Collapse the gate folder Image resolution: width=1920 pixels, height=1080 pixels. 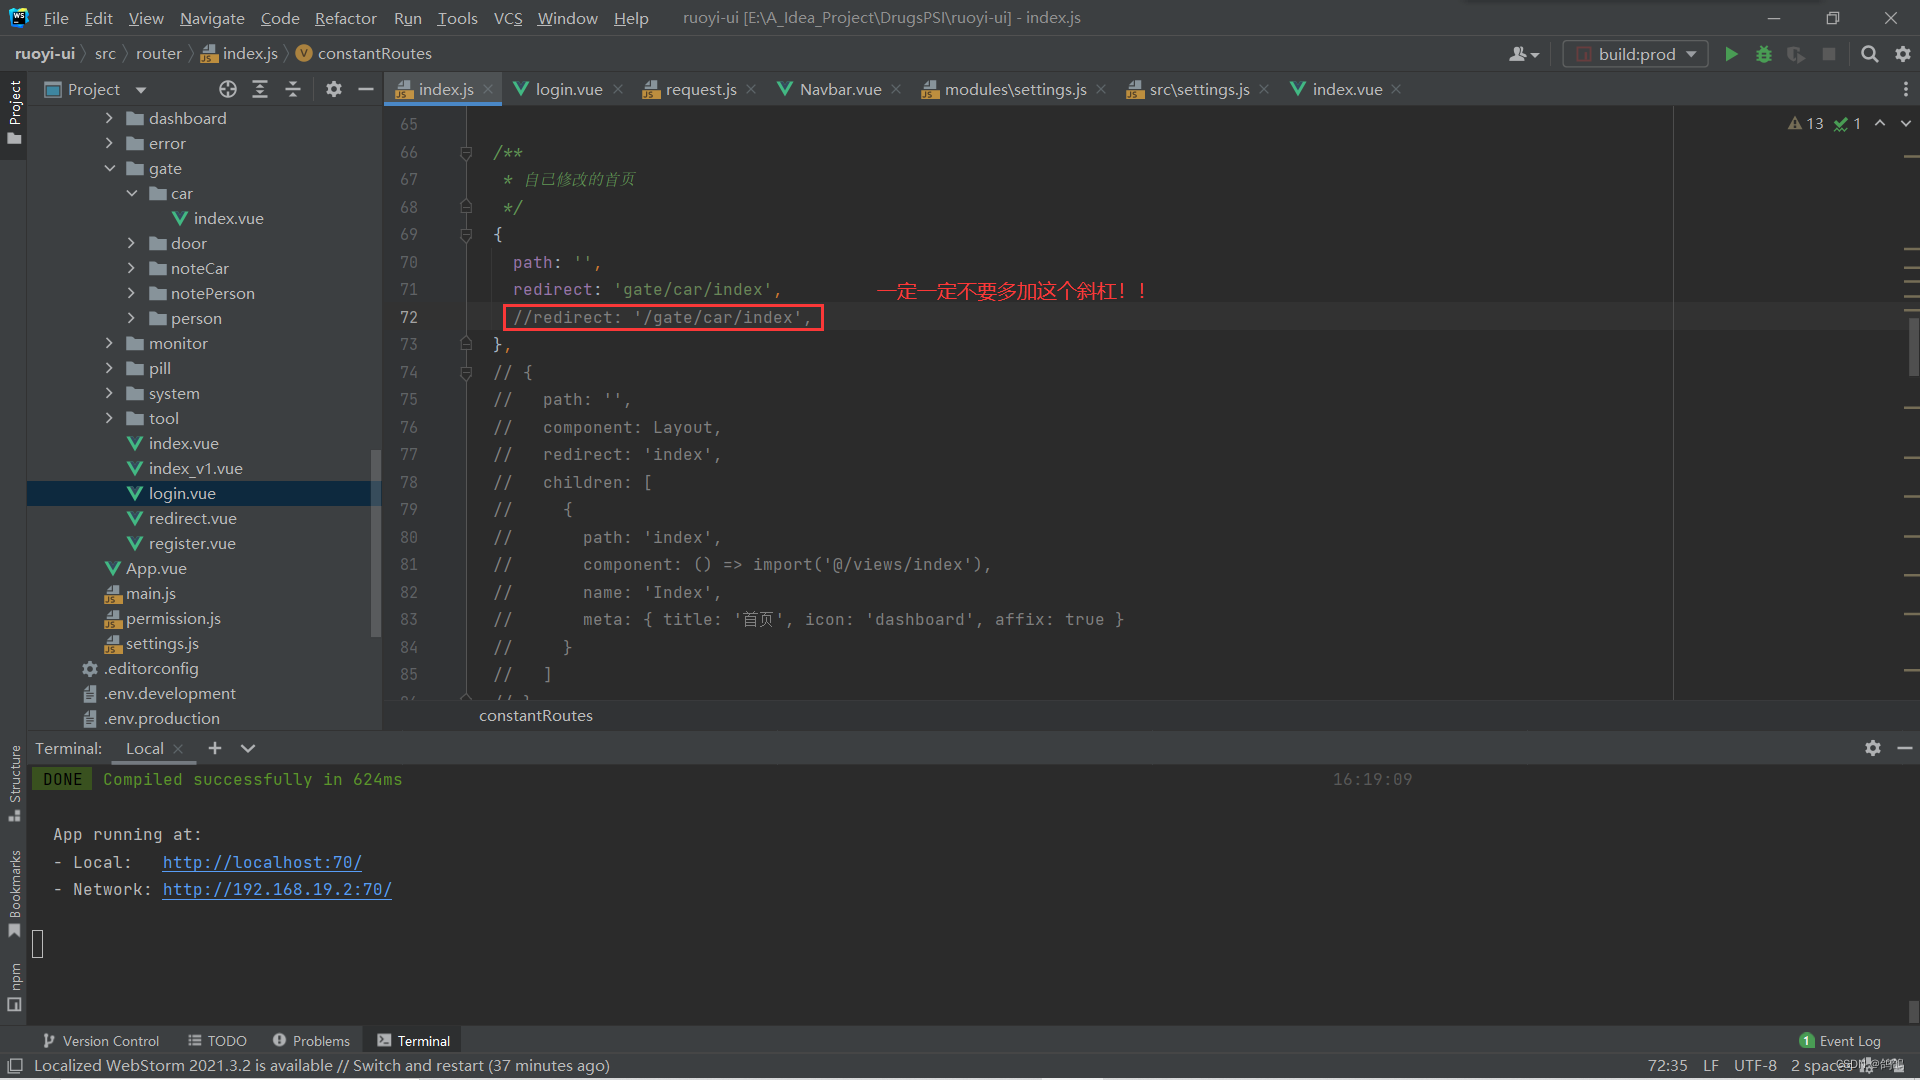click(x=109, y=168)
